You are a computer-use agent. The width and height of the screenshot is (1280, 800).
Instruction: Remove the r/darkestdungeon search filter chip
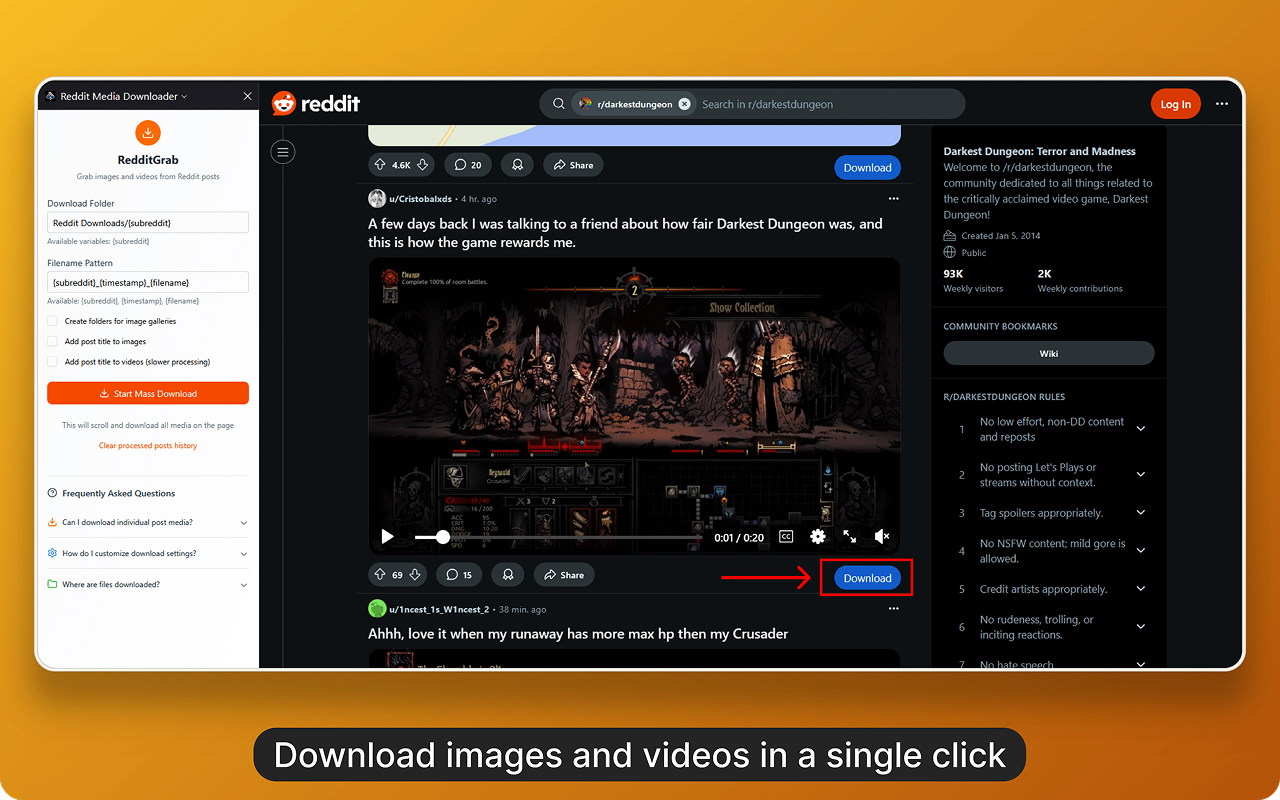[x=684, y=104]
